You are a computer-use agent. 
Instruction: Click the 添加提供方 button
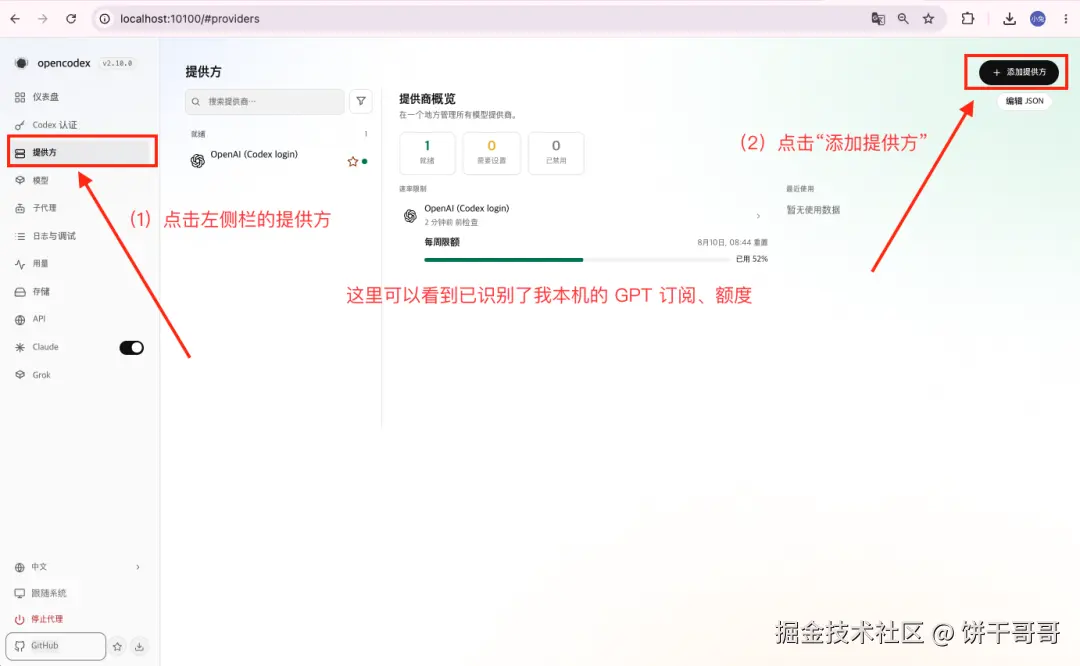click(x=1019, y=72)
